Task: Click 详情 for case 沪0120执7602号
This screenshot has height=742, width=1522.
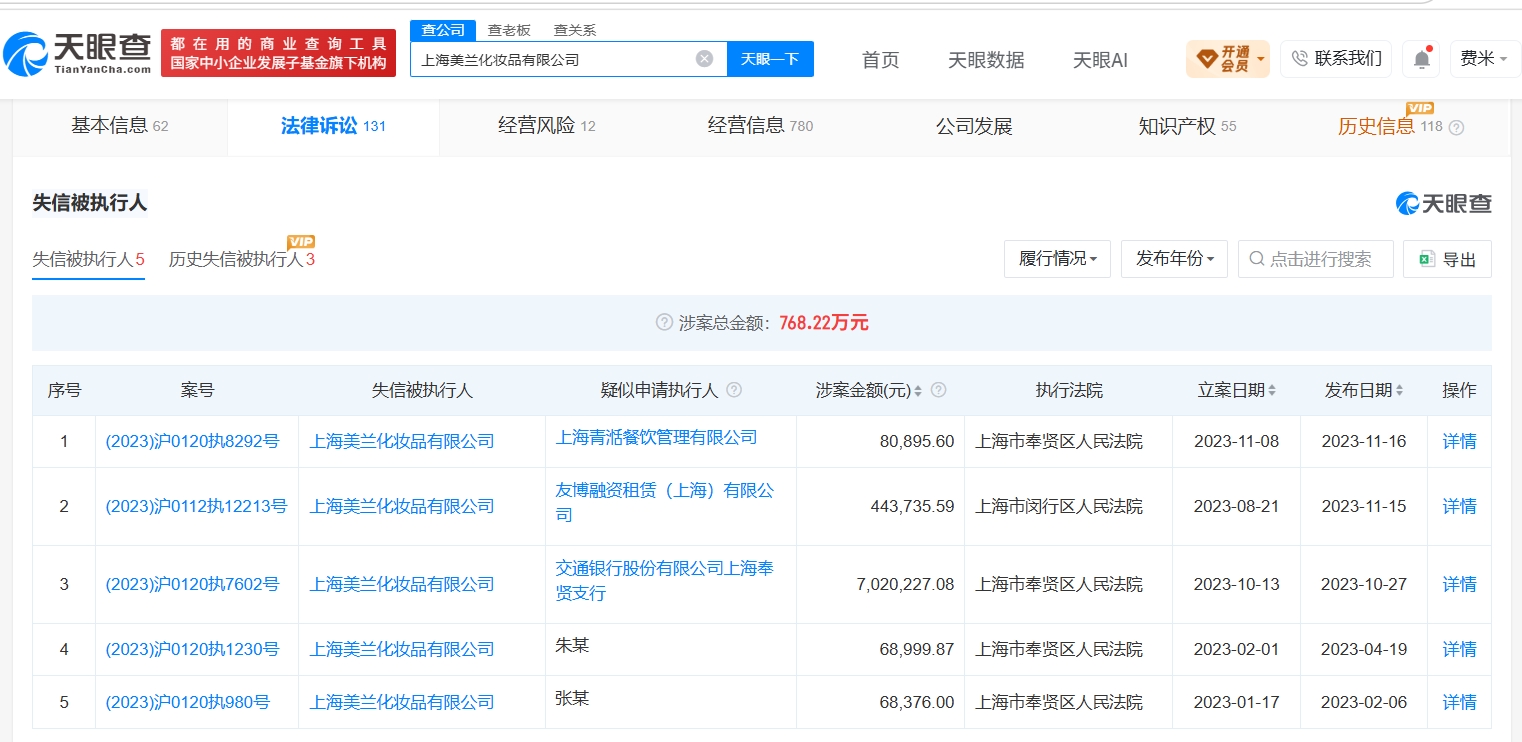Action: tap(1459, 584)
